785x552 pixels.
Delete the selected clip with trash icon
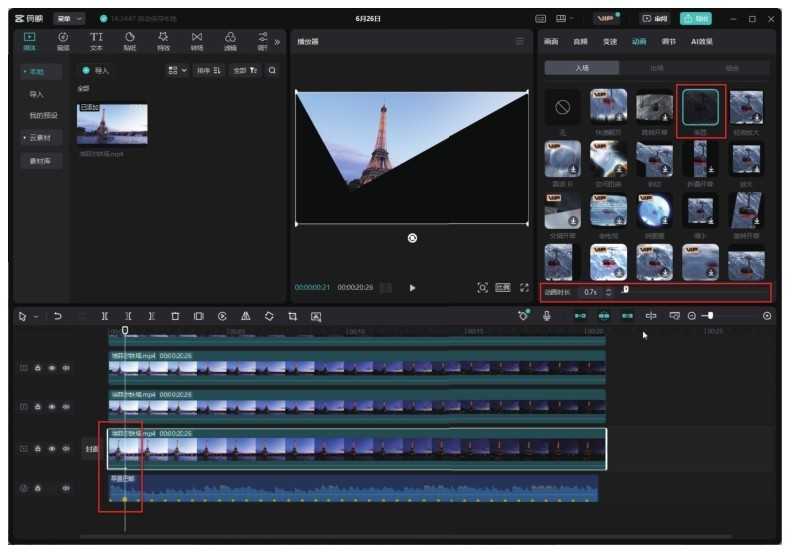point(175,316)
